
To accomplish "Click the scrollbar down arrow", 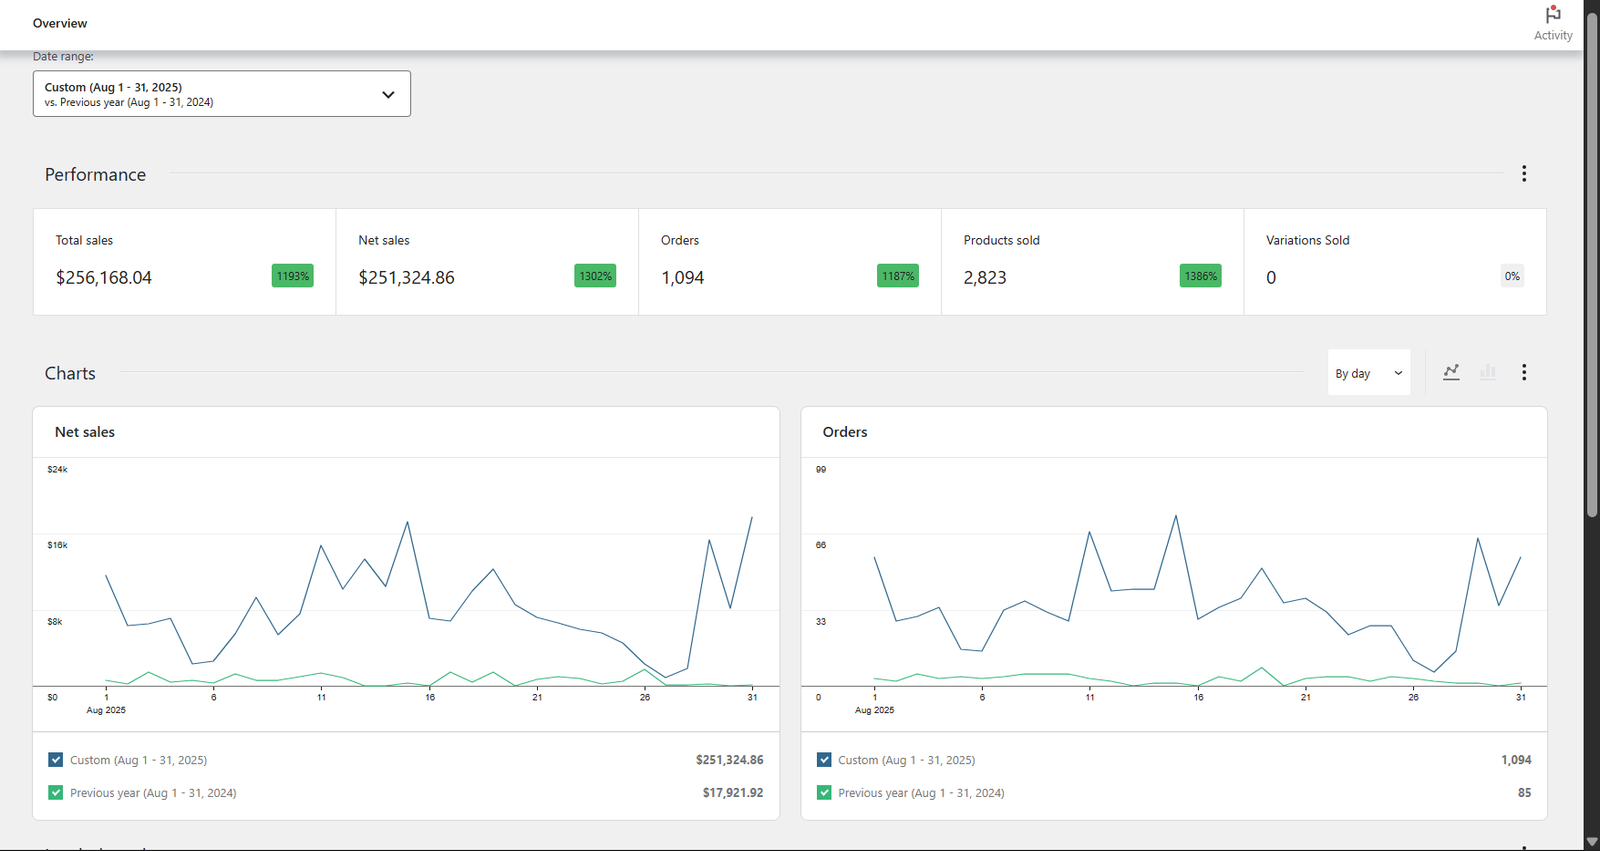I will point(1591,842).
